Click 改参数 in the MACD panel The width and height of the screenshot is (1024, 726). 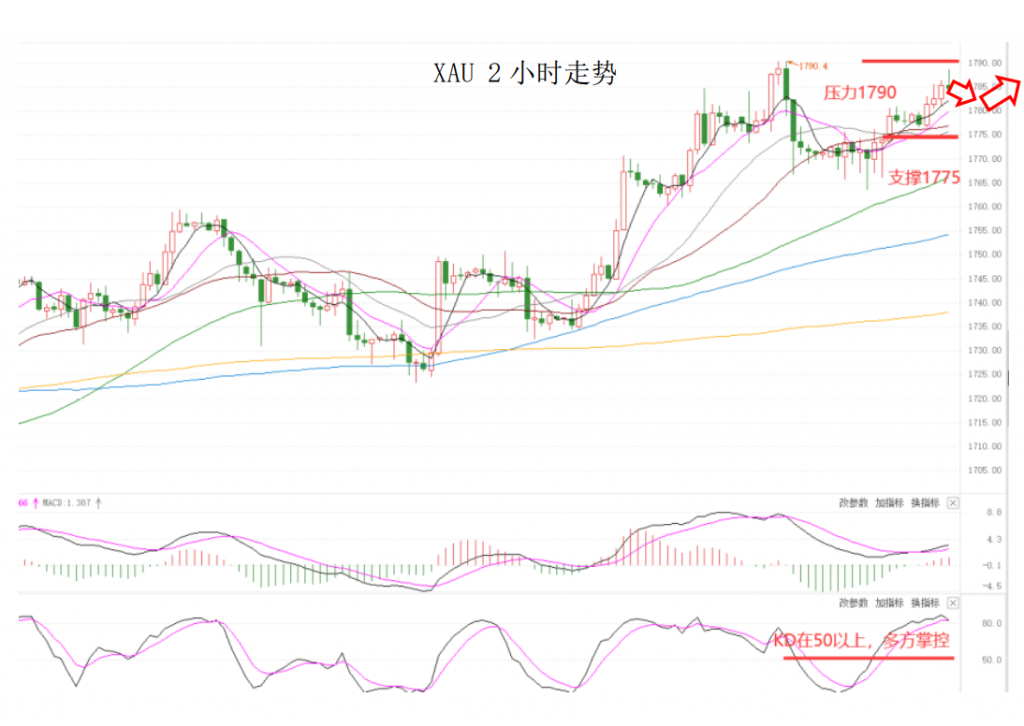pyautogui.click(x=854, y=503)
